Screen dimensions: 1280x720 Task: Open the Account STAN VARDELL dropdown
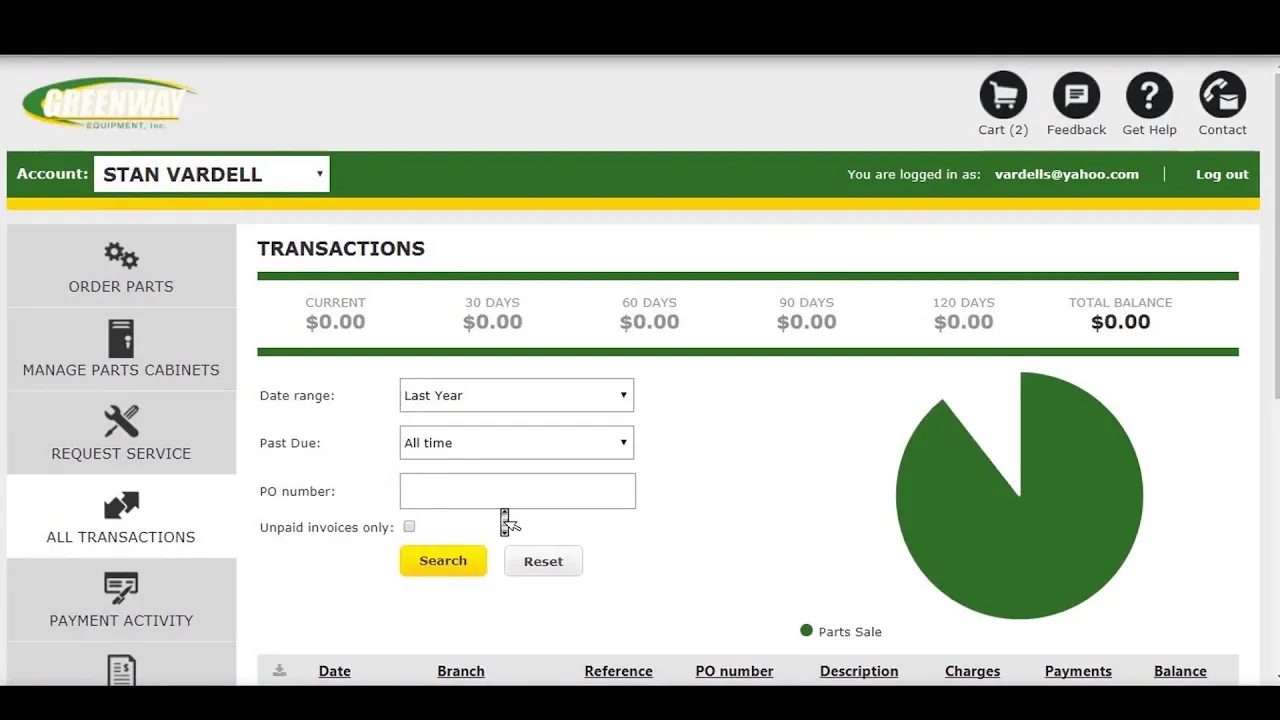[x=212, y=174]
